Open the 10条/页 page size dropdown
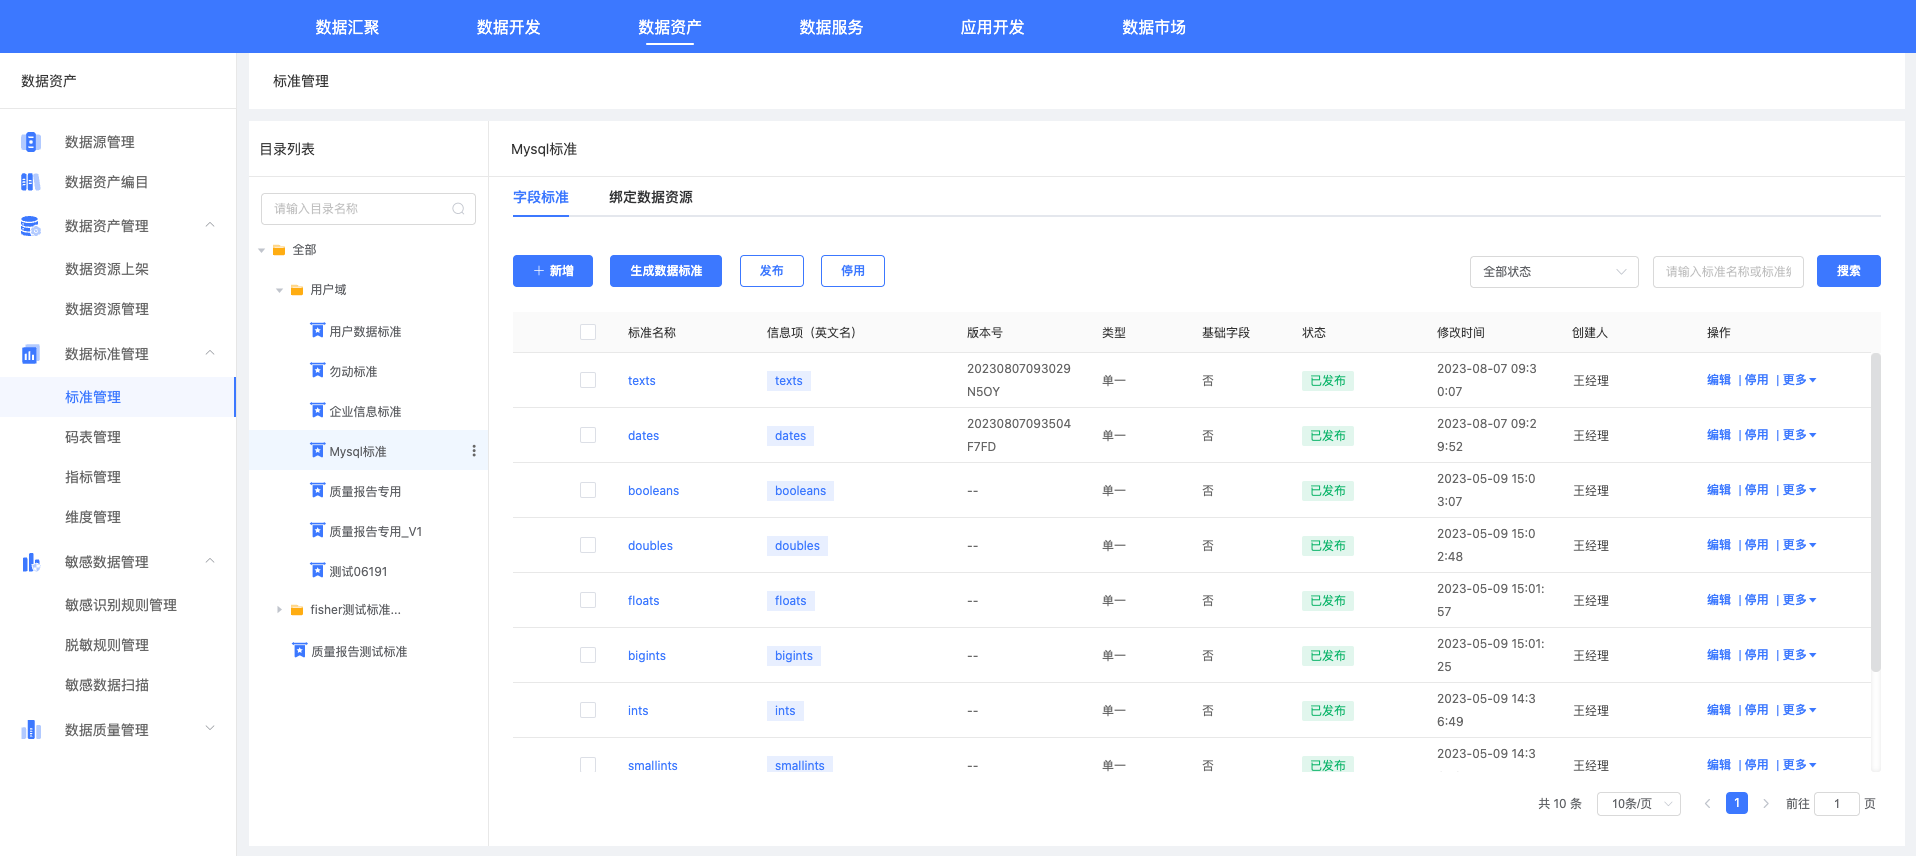The image size is (1916, 856). pyautogui.click(x=1639, y=804)
